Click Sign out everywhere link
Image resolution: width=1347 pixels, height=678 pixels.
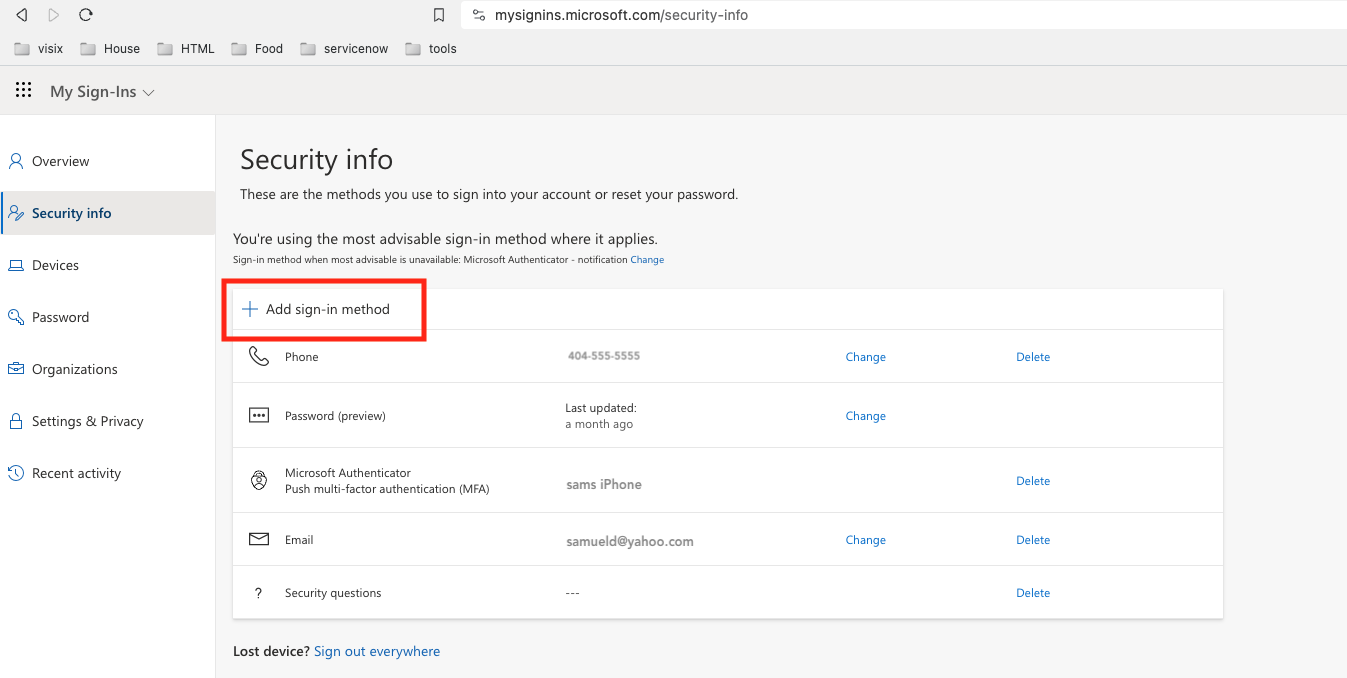(377, 651)
